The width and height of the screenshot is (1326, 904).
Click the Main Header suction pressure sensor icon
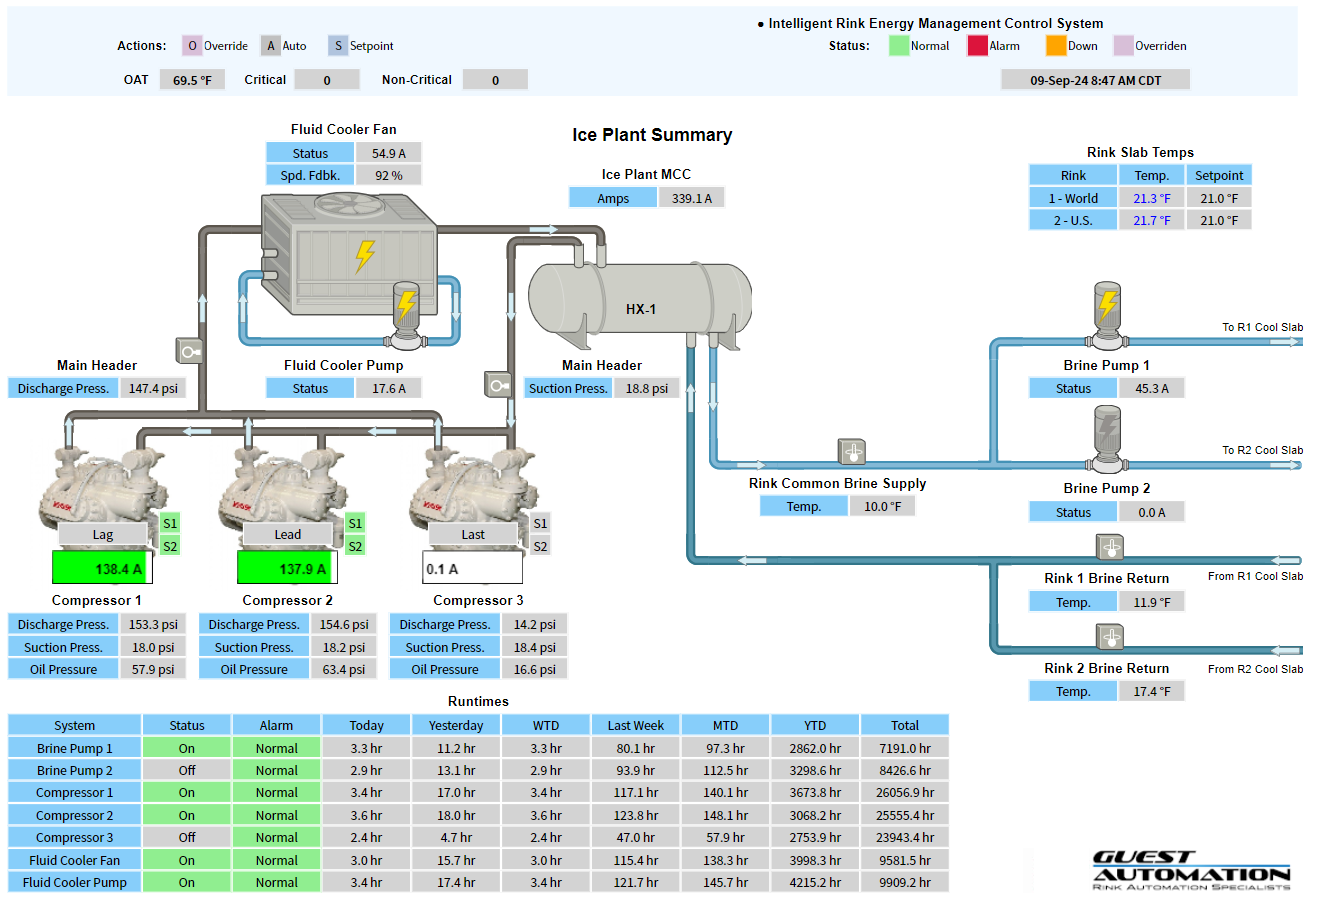(498, 384)
